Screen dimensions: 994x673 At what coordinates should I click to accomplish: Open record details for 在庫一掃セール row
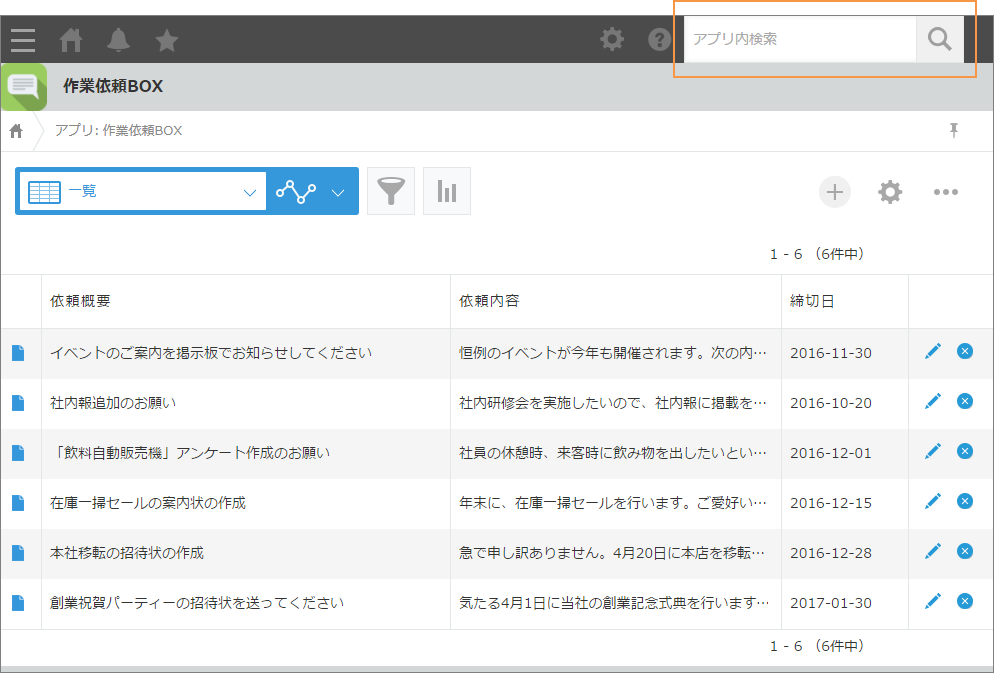pyautogui.click(x=18, y=503)
